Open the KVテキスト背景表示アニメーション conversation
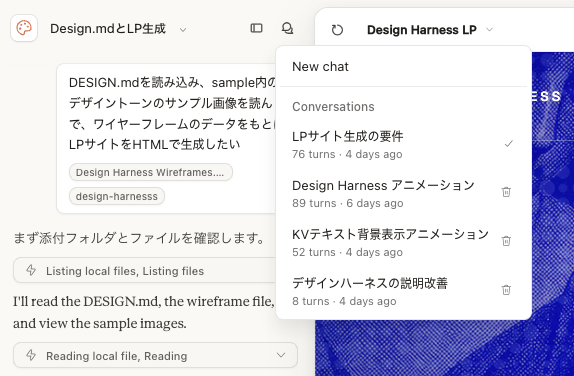 [403, 243]
